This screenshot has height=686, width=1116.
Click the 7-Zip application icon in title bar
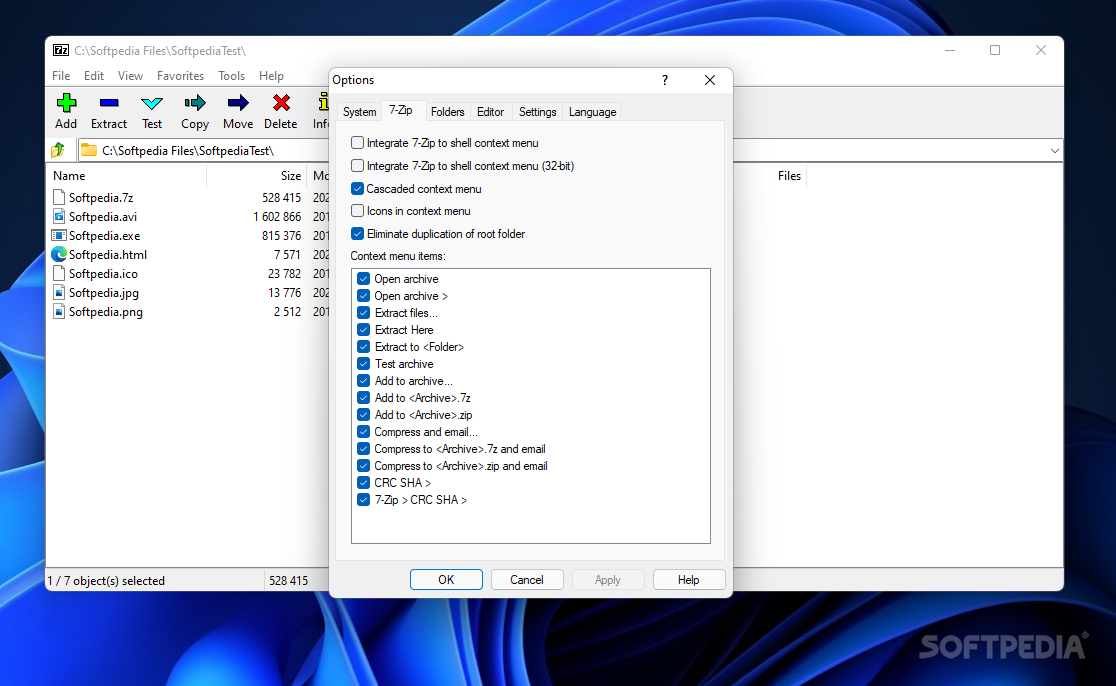coord(61,51)
